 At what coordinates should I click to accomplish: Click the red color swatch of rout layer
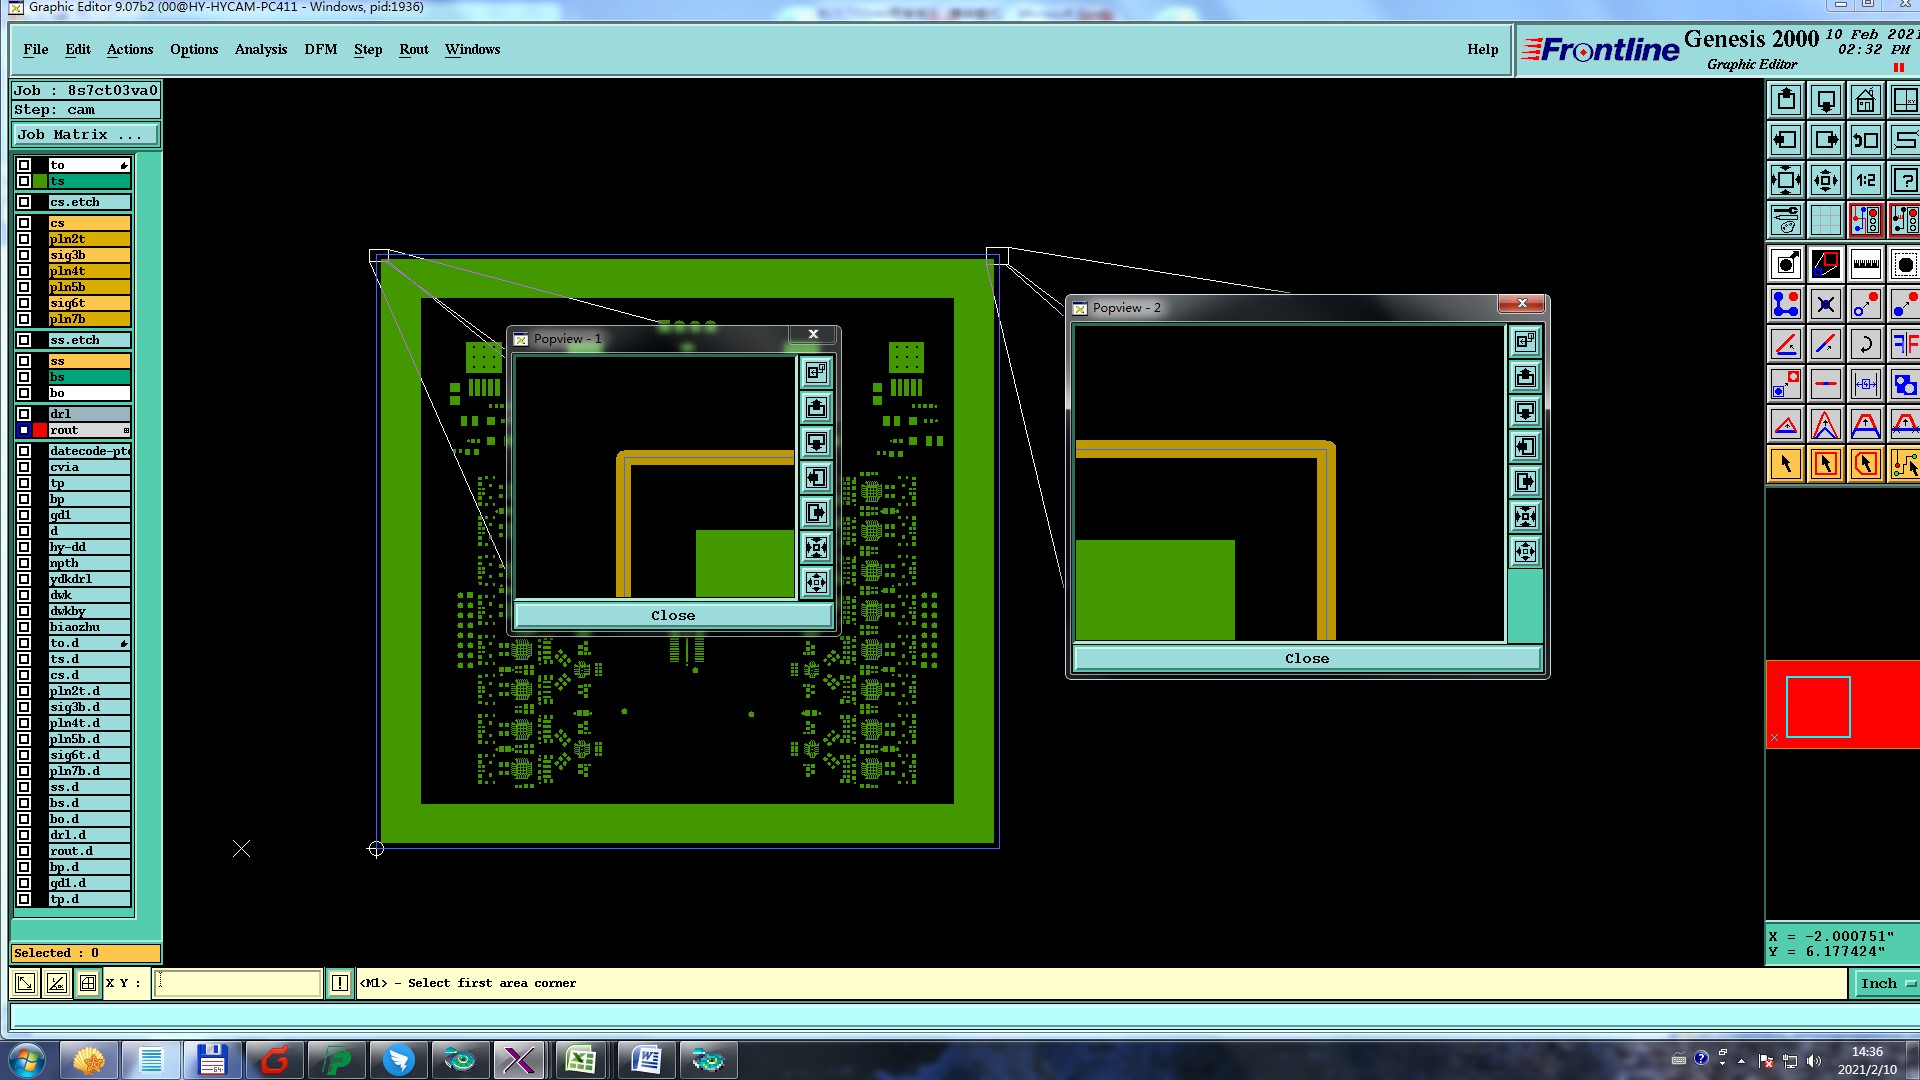[40, 430]
